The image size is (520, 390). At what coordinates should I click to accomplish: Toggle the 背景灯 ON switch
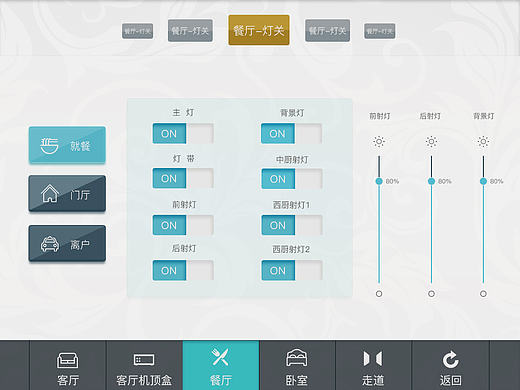tap(292, 133)
